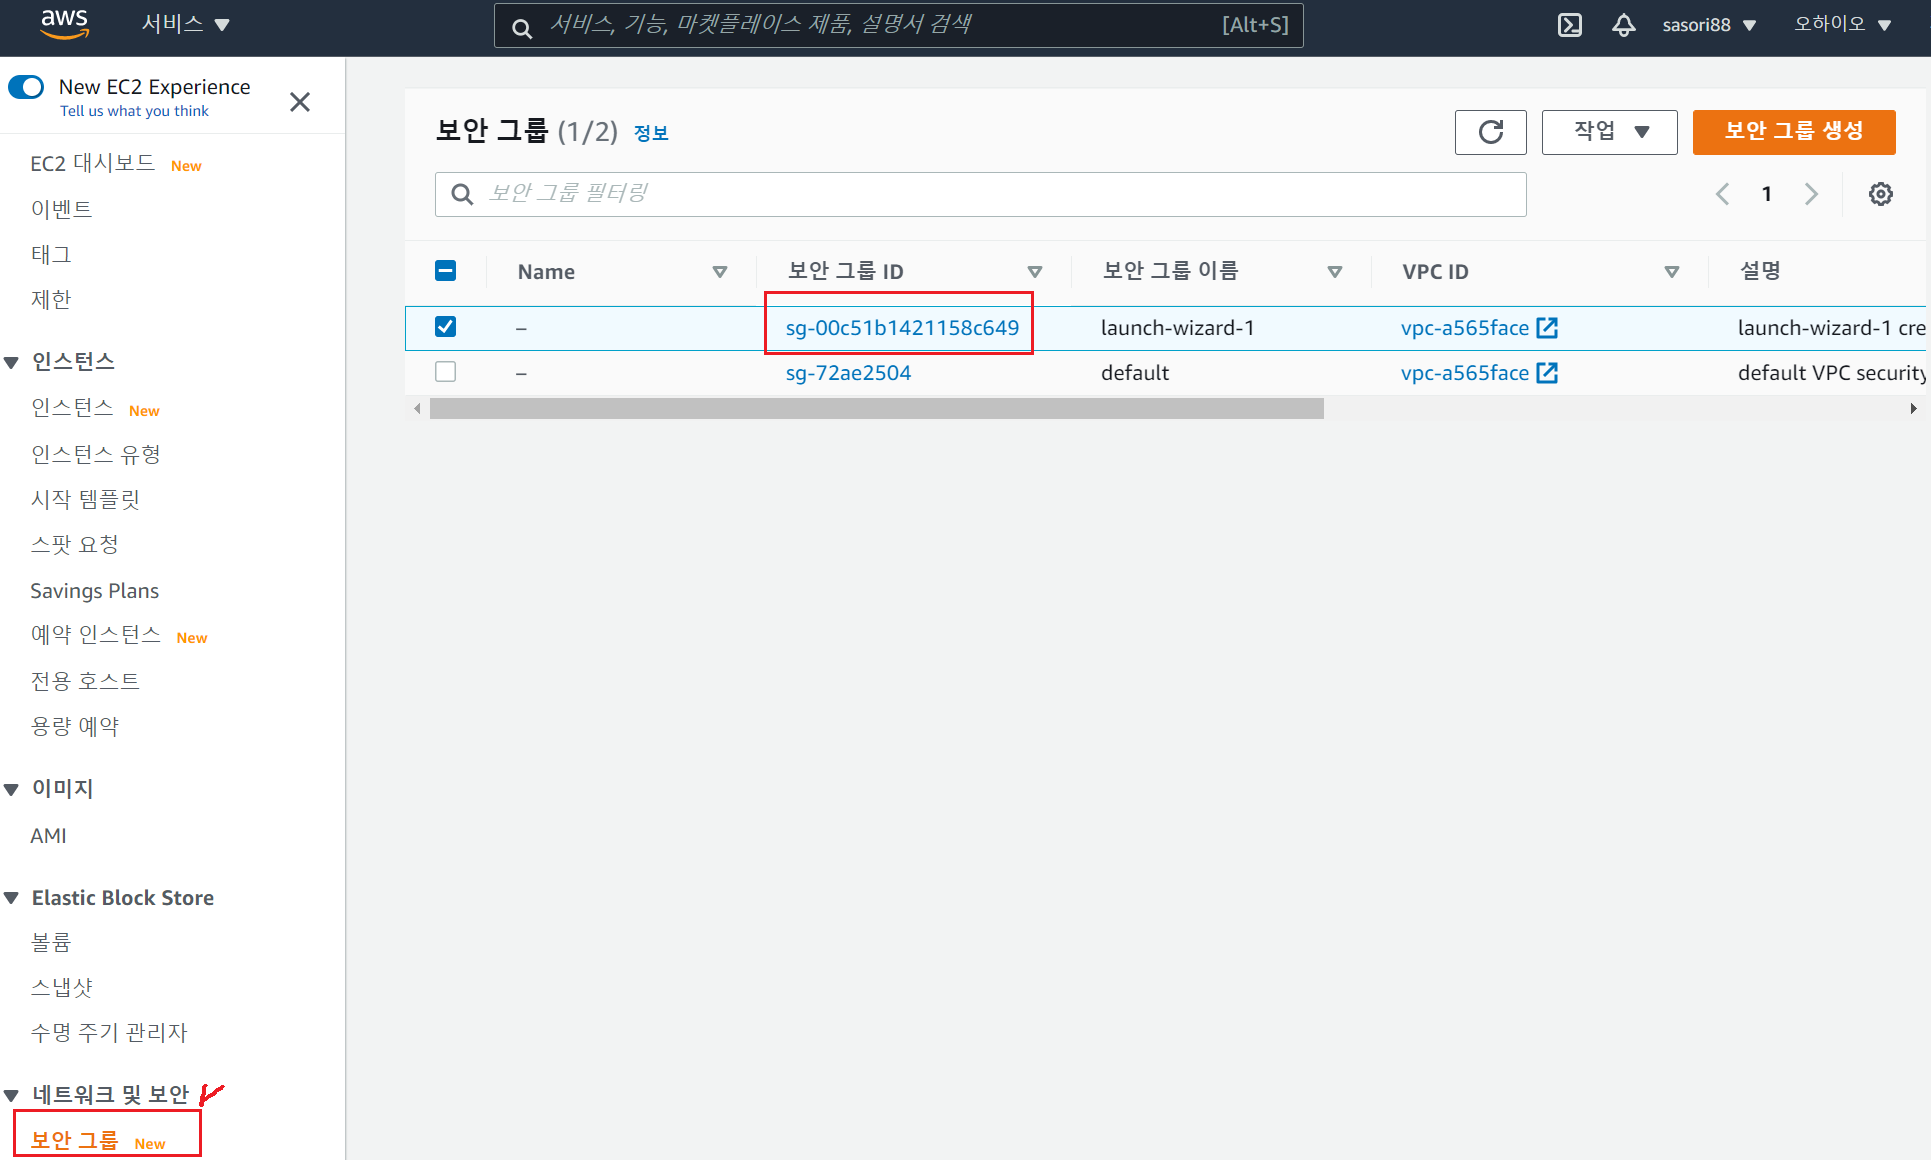
Task: Open table preferences gear icon
Action: [x=1880, y=194]
